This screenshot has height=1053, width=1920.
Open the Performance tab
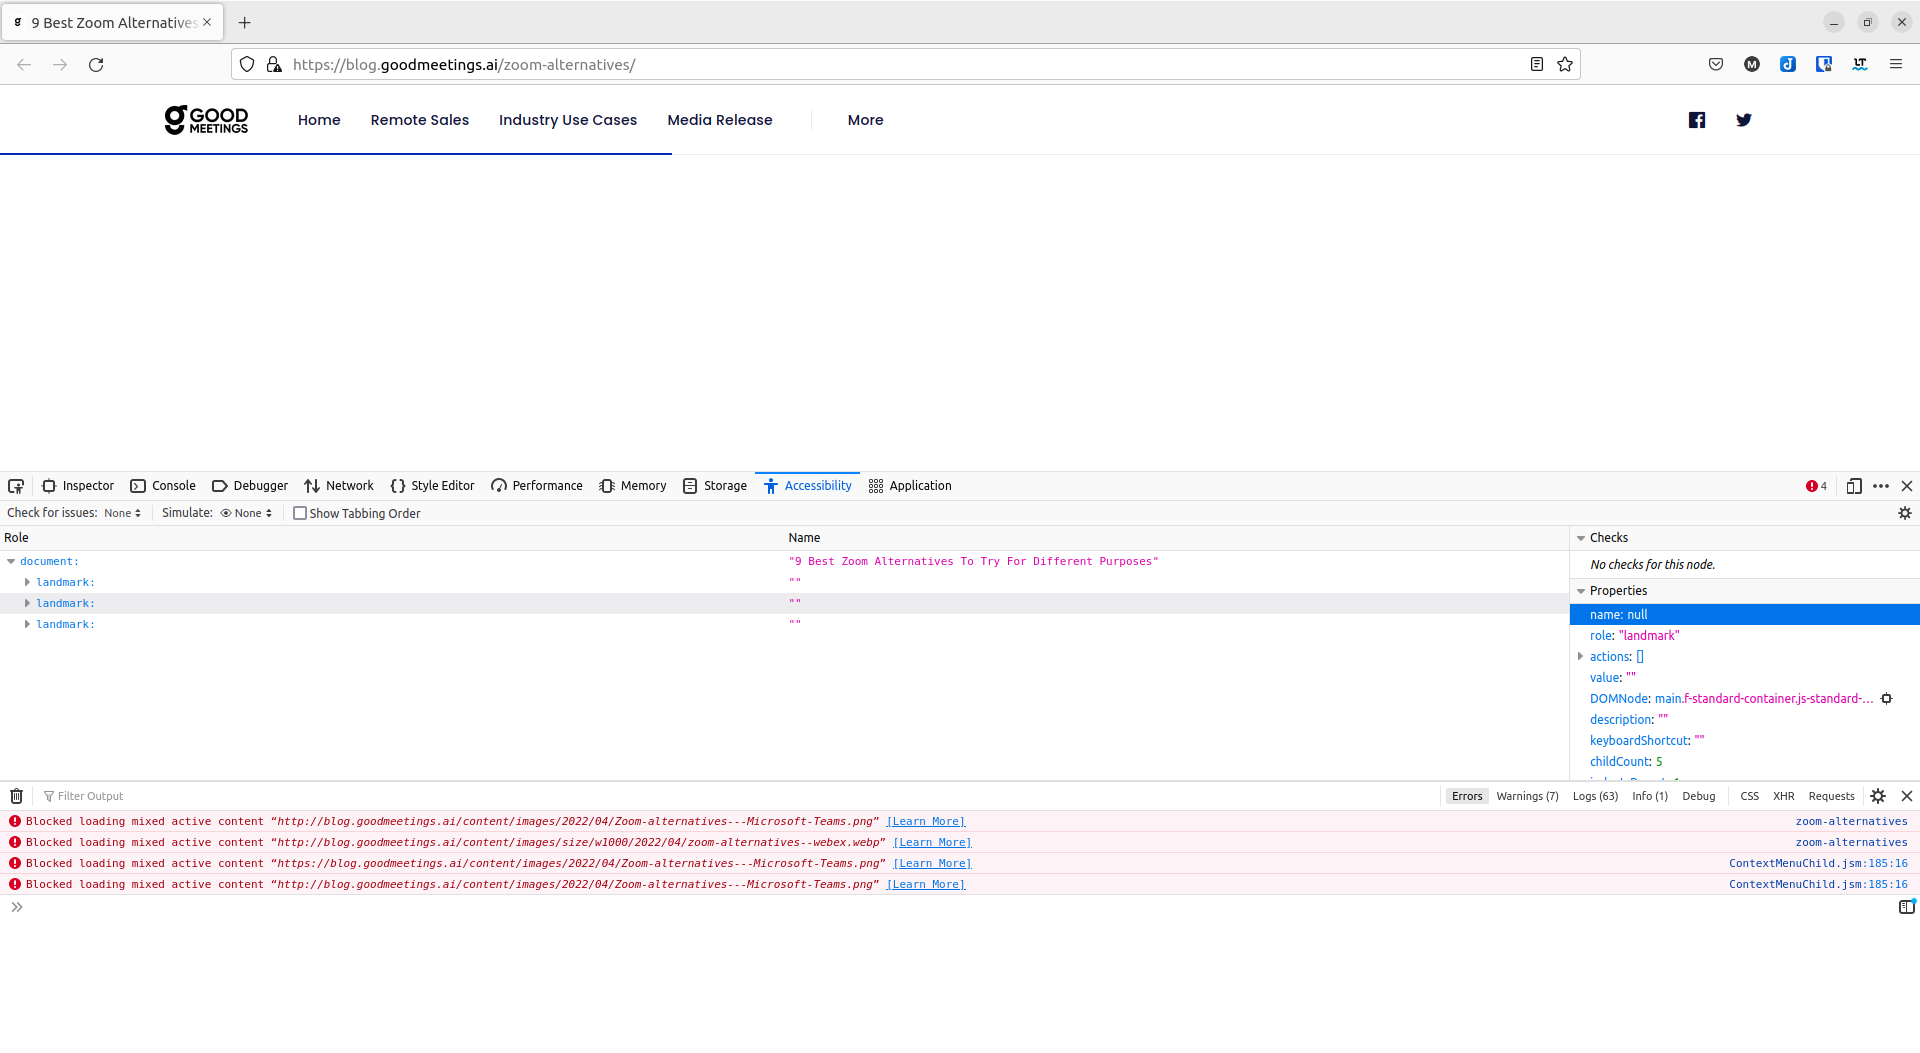pyautogui.click(x=537, y=486)
